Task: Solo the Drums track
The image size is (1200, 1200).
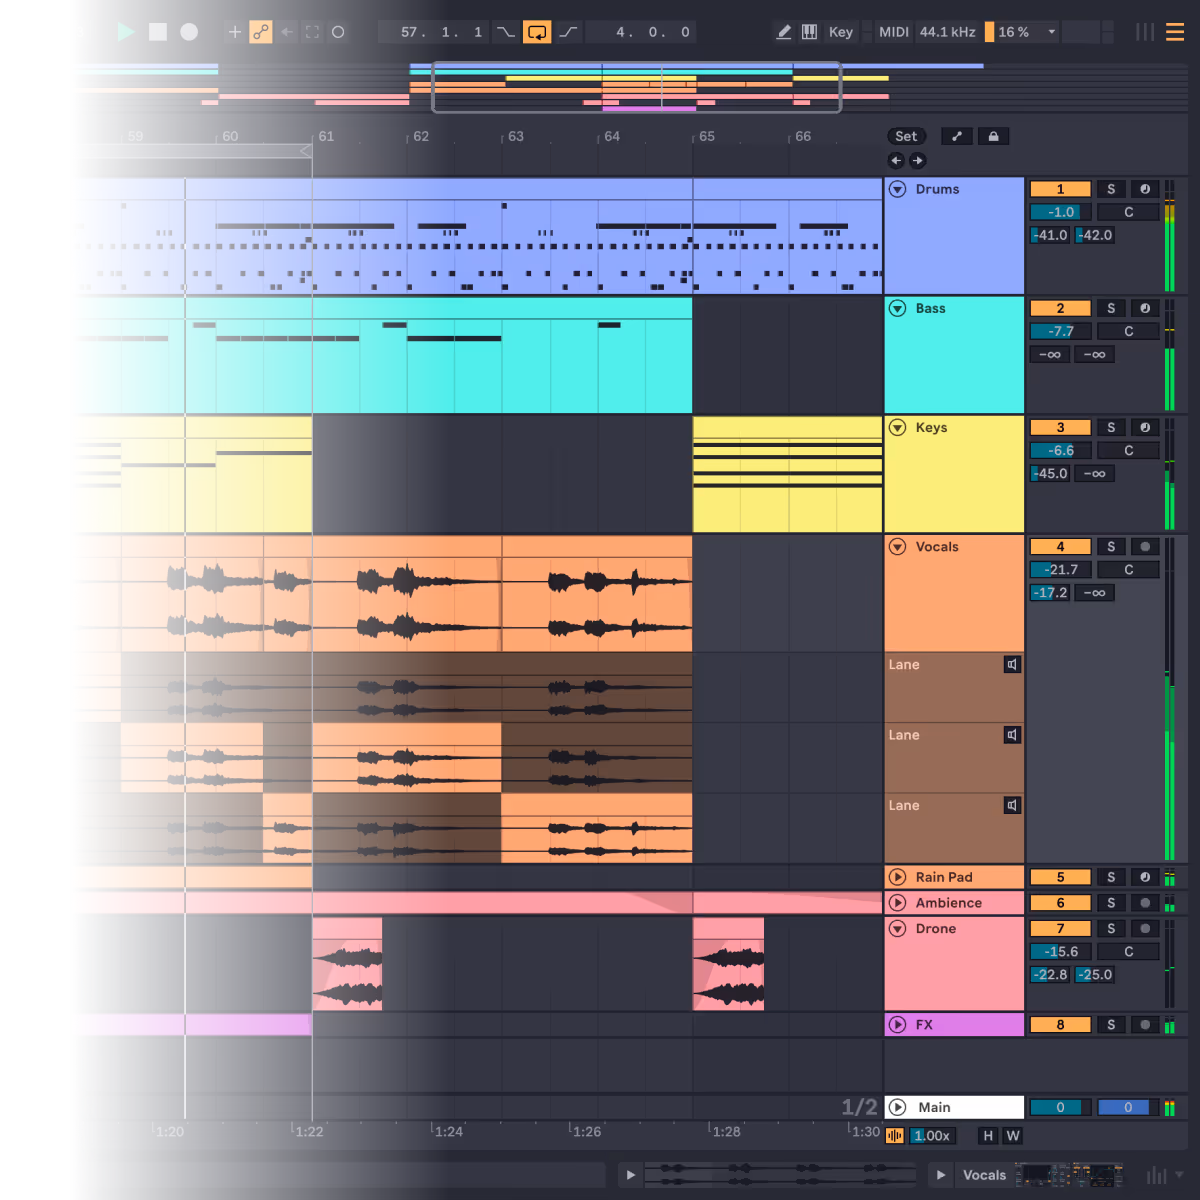Action: (x=1111, y=189)
